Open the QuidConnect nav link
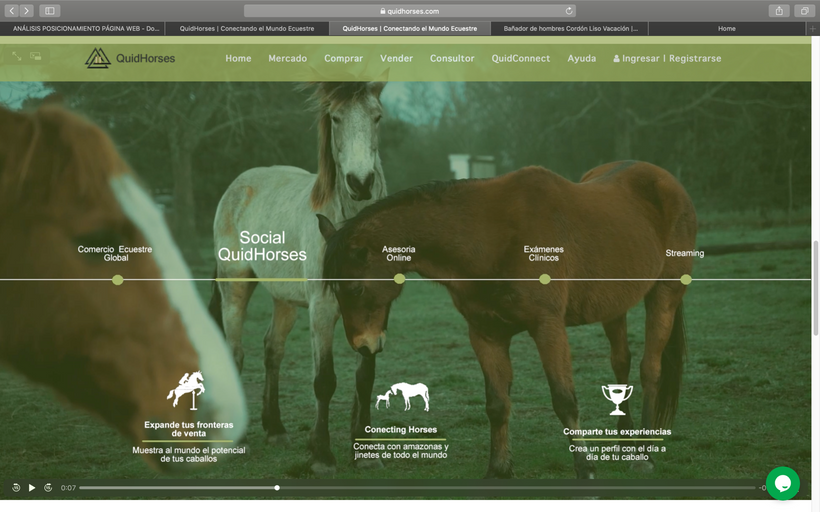 coord(520,59)
